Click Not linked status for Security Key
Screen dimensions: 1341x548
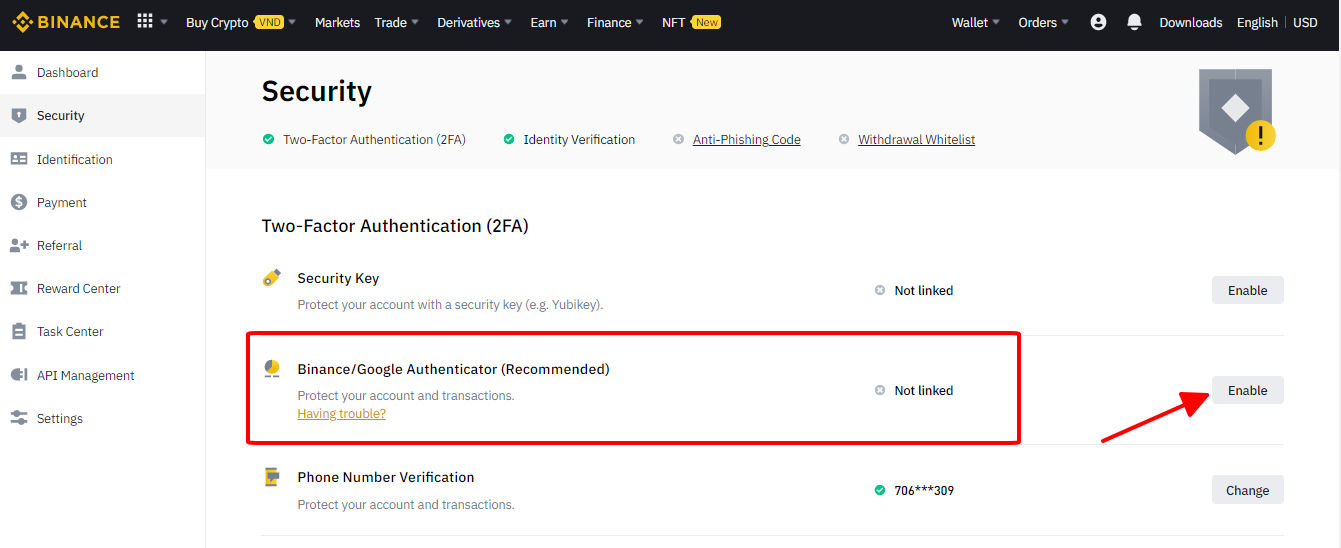pyautogui.click(x=924, y=290)
